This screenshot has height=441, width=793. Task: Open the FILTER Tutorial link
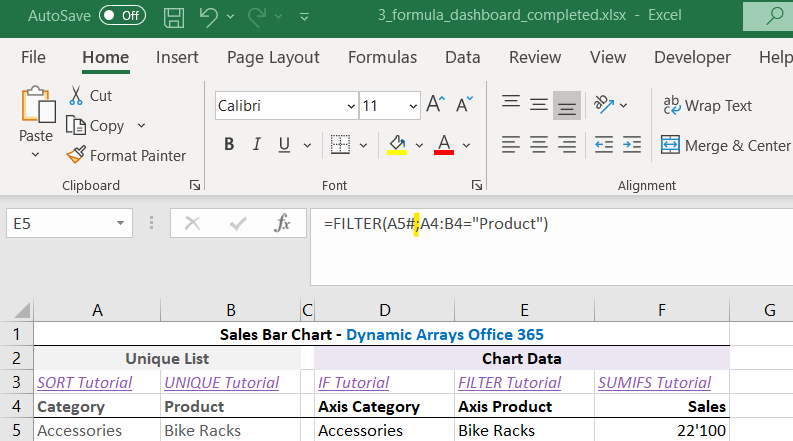click(x=509, y=382)
